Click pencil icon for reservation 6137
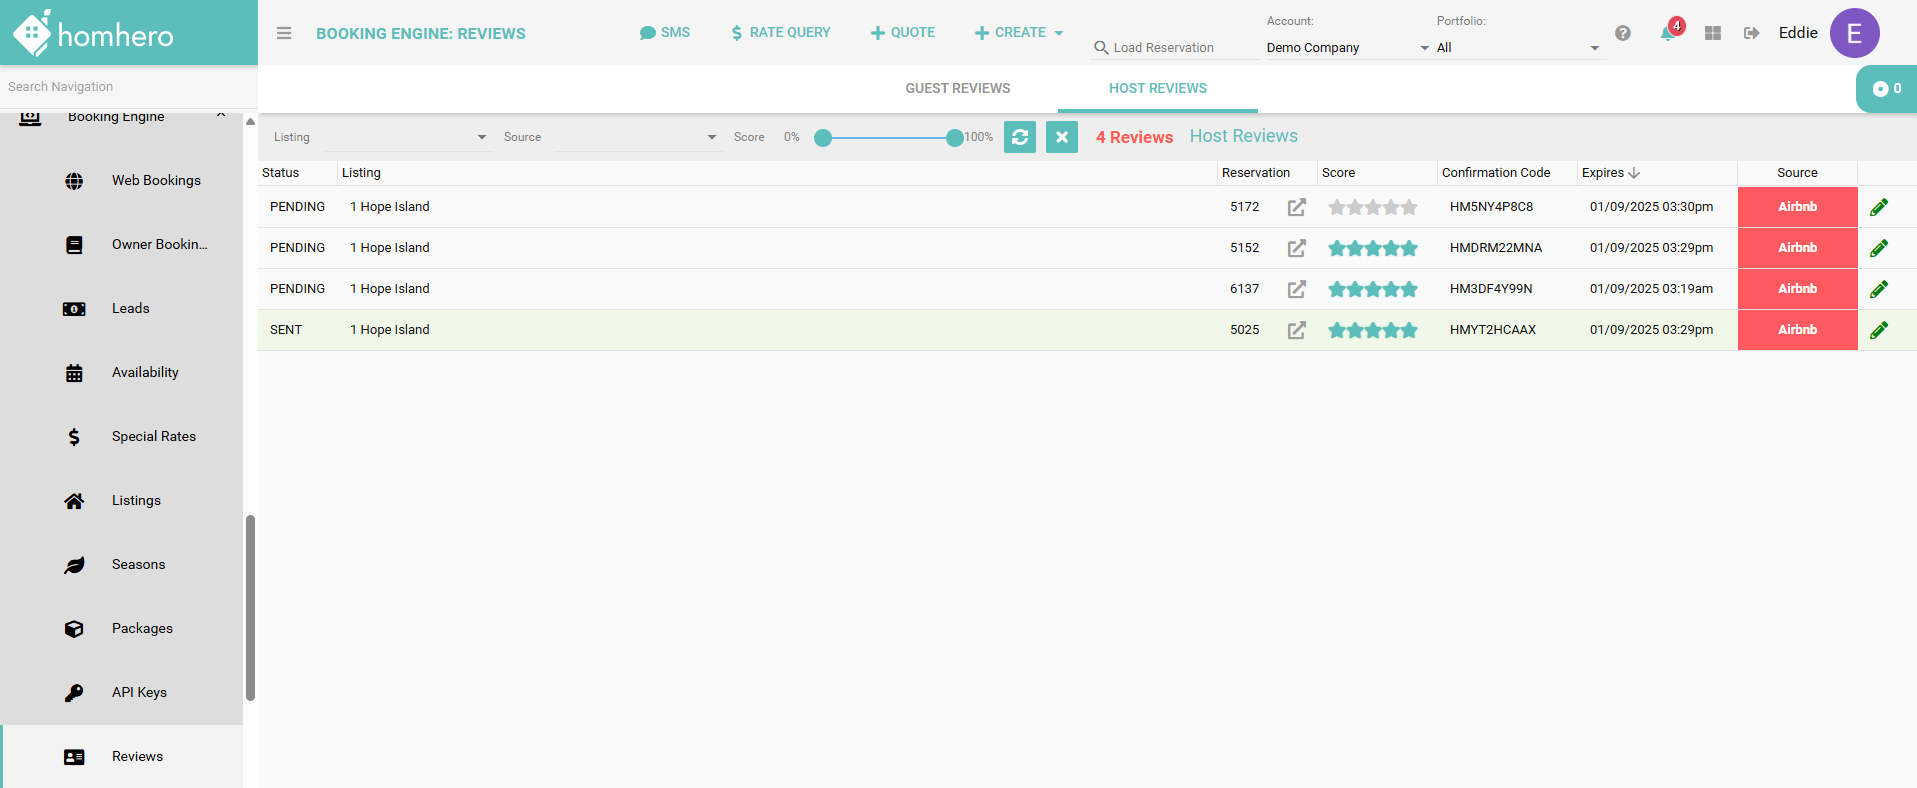This screenshot has height=788, width=1917. tap(1879, 289)
